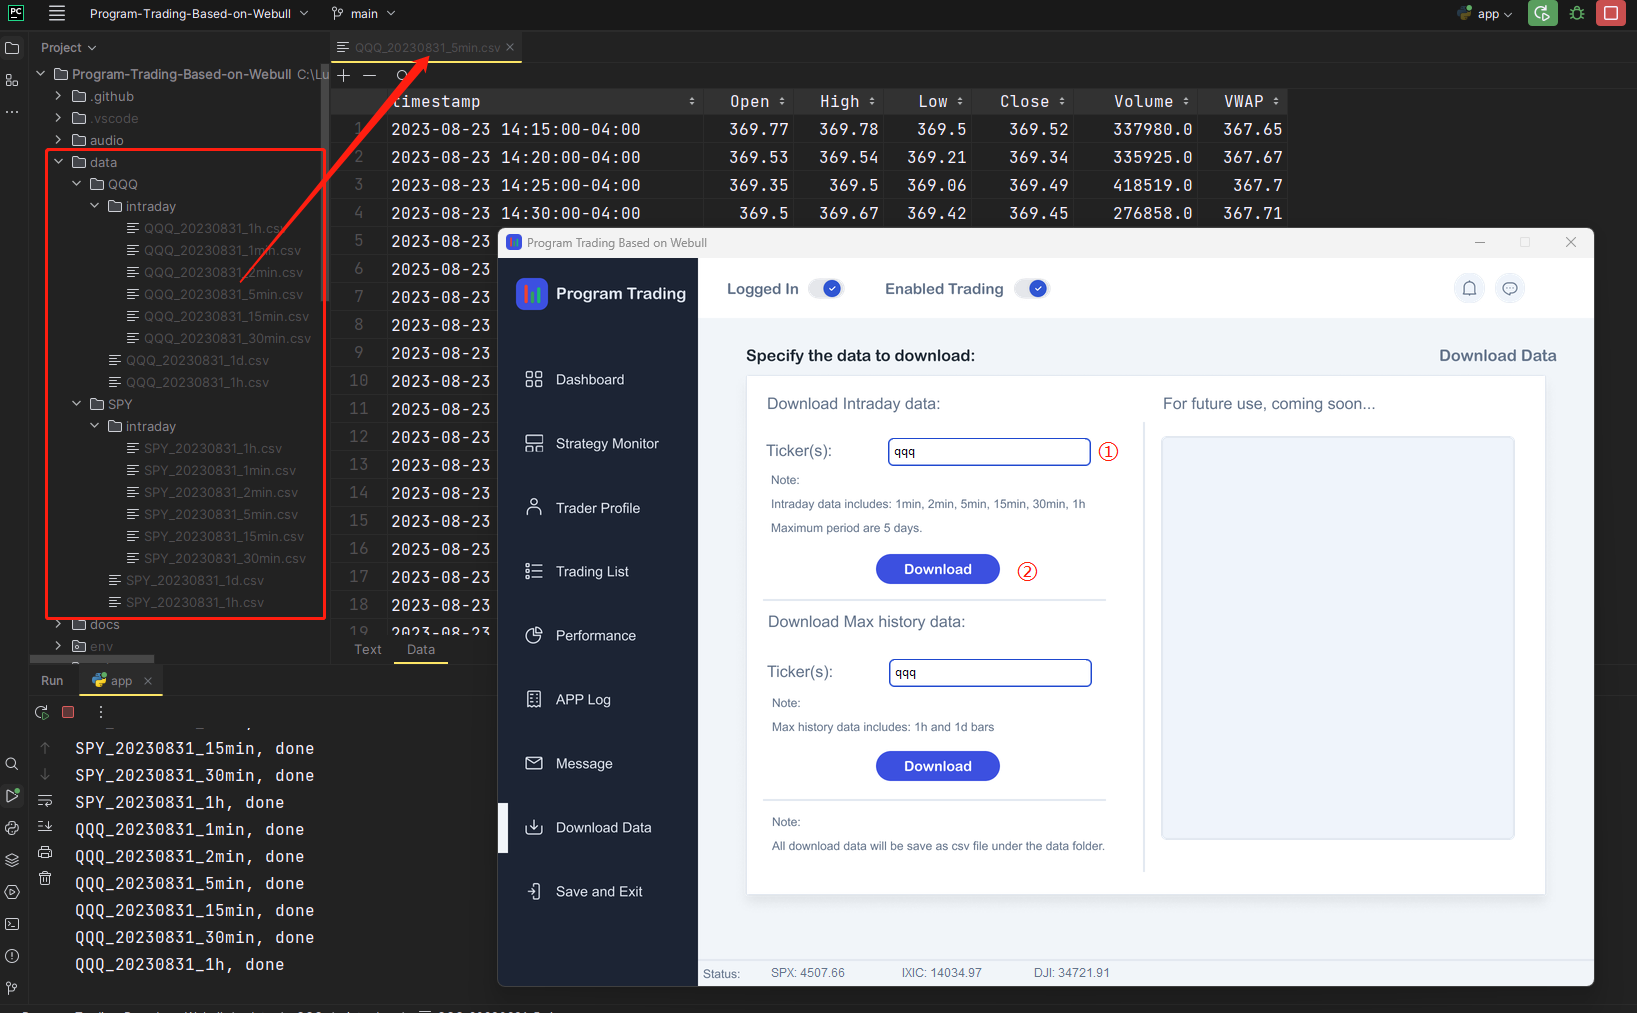Close the app run tab
This screenshot has width=1637, height=1013.
click(x=148, y=681)
